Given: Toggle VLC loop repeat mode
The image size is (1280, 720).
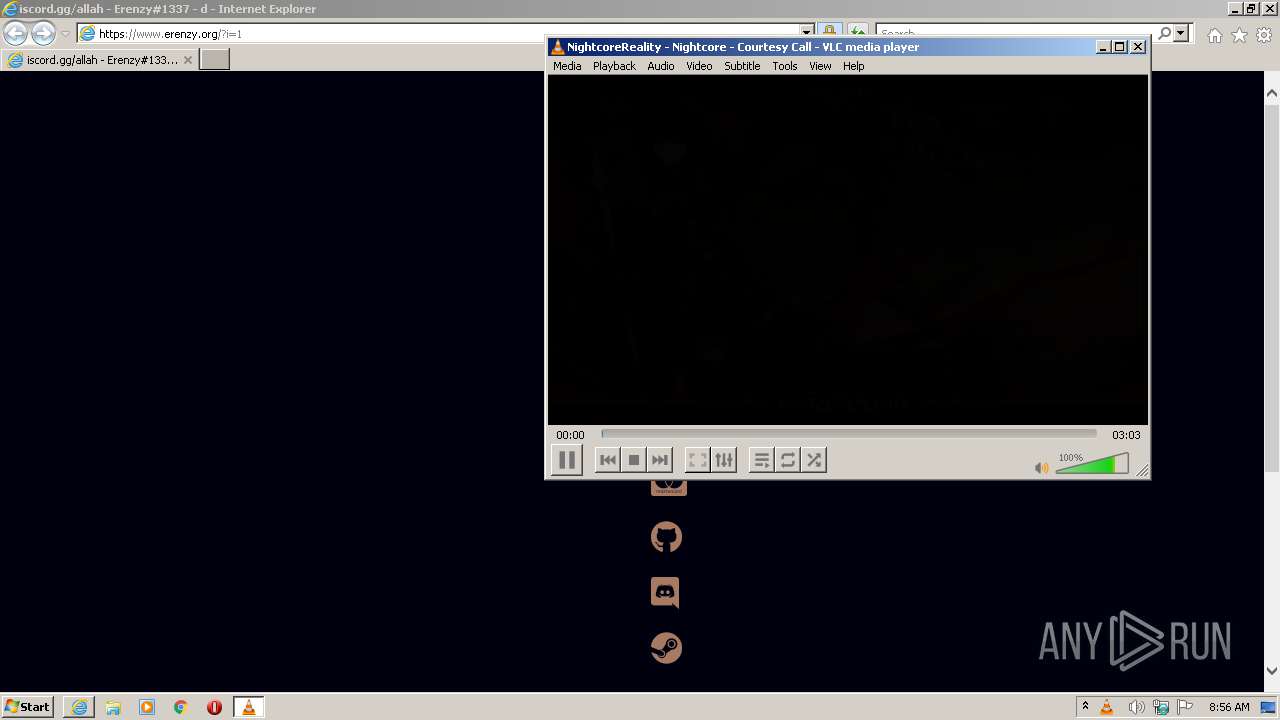Looking at the screenshot, I should click(788, 460).
